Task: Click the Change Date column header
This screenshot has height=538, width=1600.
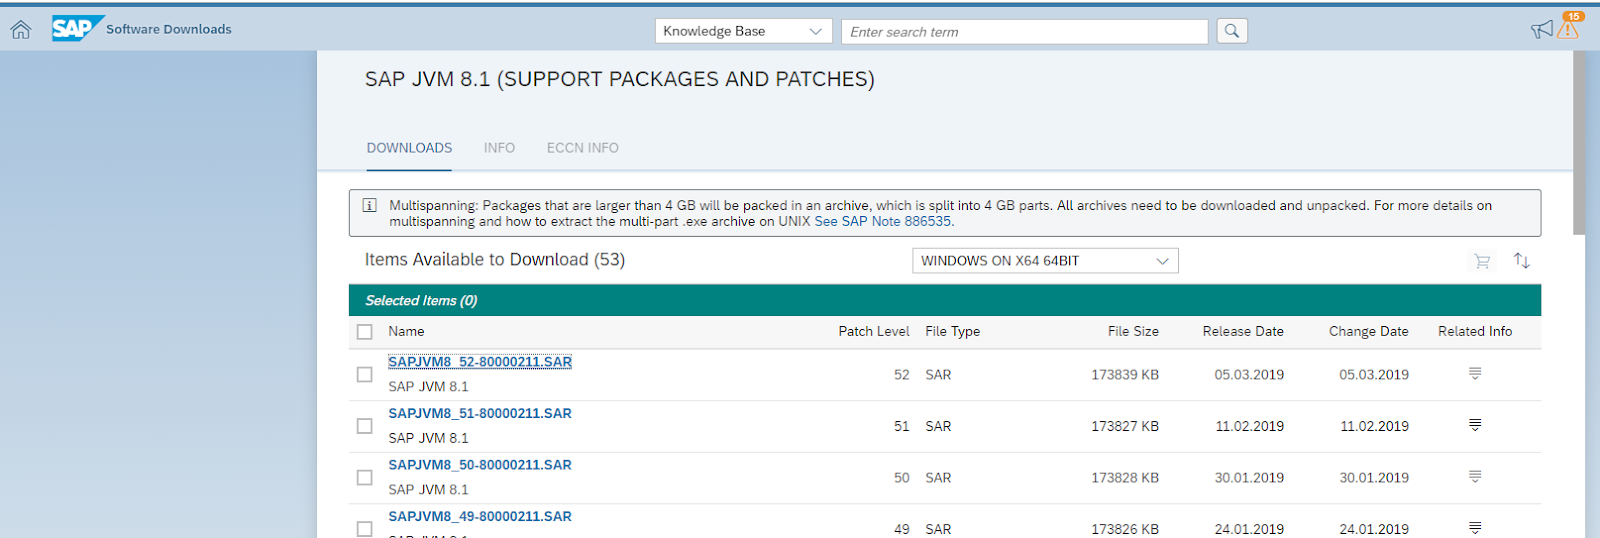Action: click(1368, 331)
